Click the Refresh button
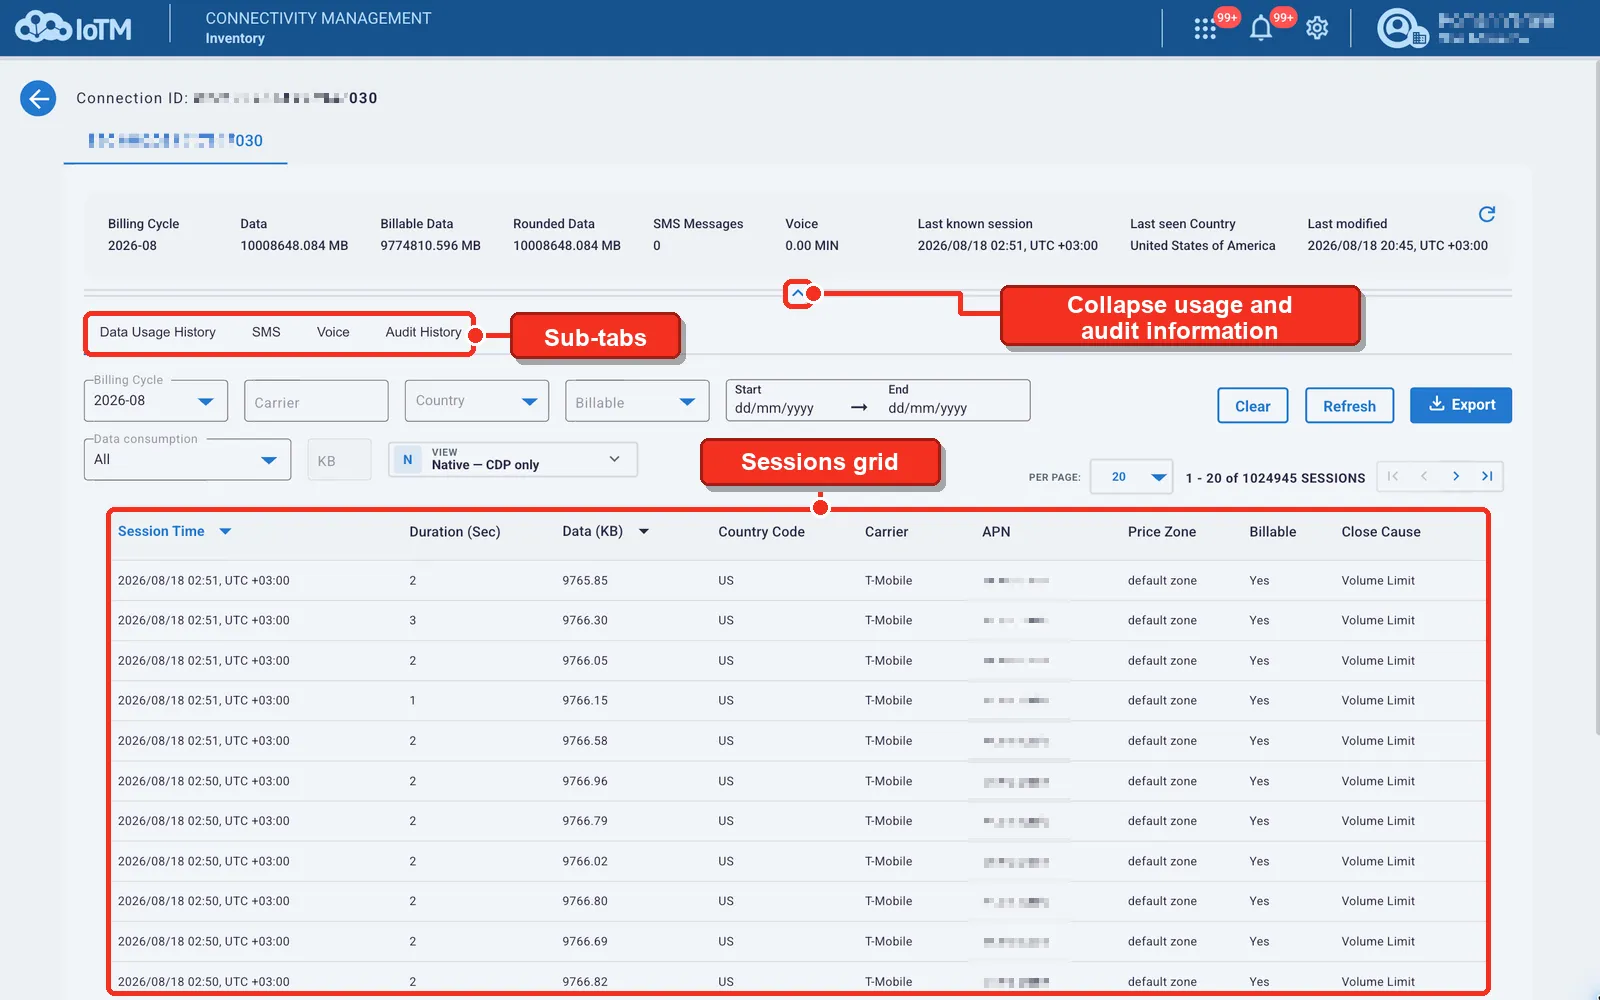Viewport: 1600px width, 1000px height. pos(1349,405)
